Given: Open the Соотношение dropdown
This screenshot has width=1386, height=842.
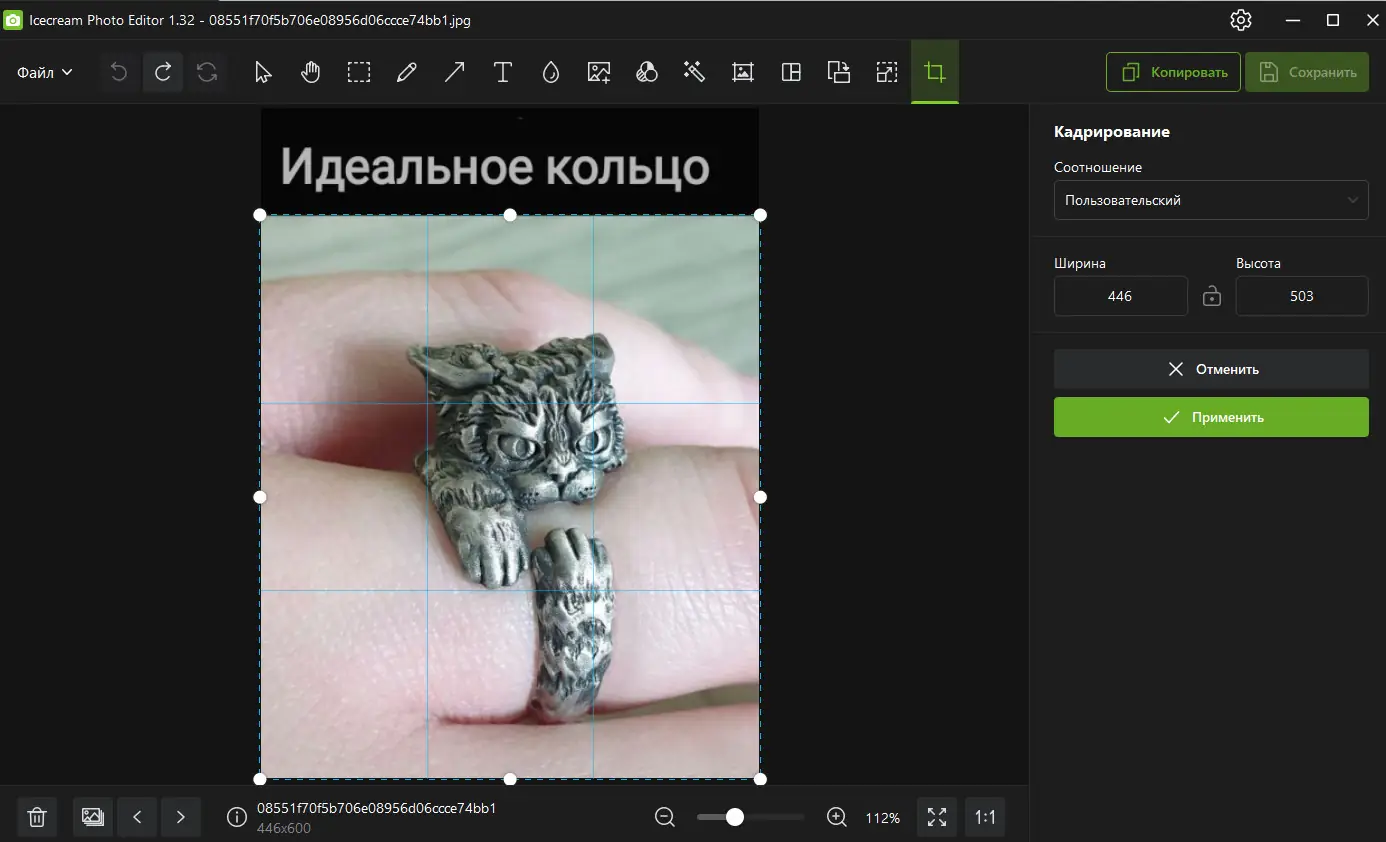Looking at the screenshot, I should [1211, 200].
